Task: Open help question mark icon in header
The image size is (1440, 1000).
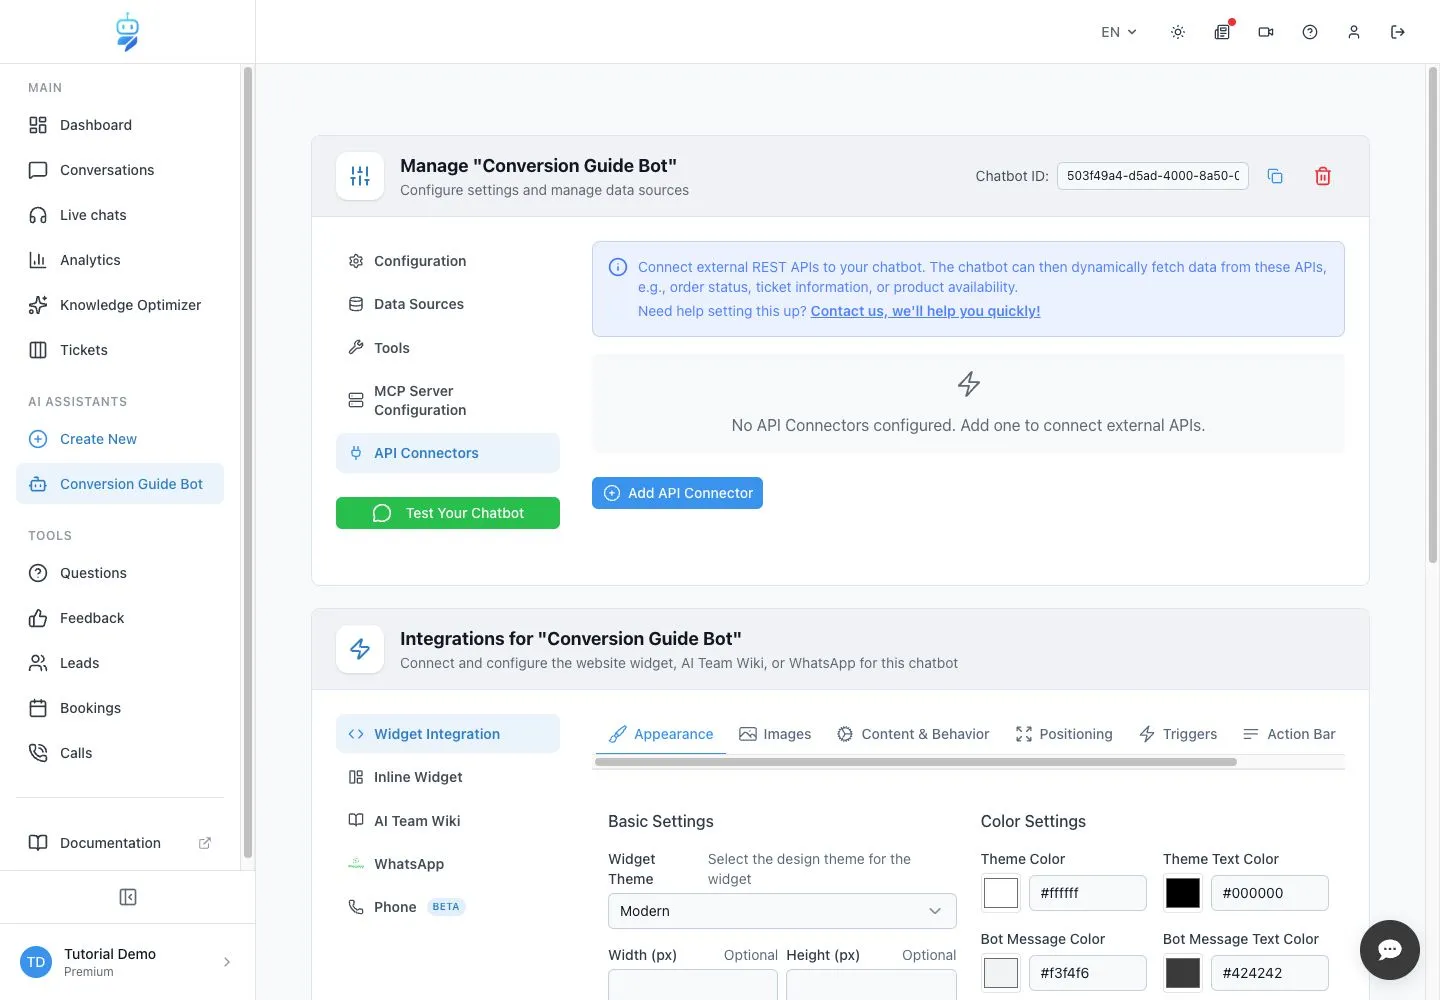Action: coord(1310,32)
